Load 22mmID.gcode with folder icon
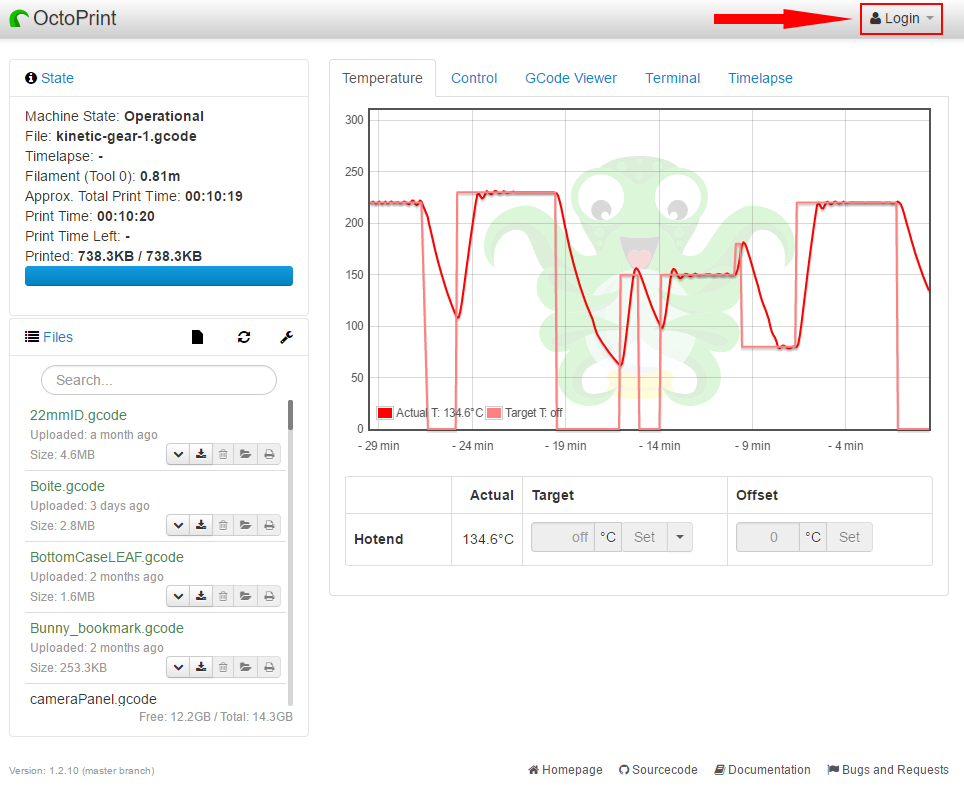This screenshot has width=964, height=791. point(246,454)
